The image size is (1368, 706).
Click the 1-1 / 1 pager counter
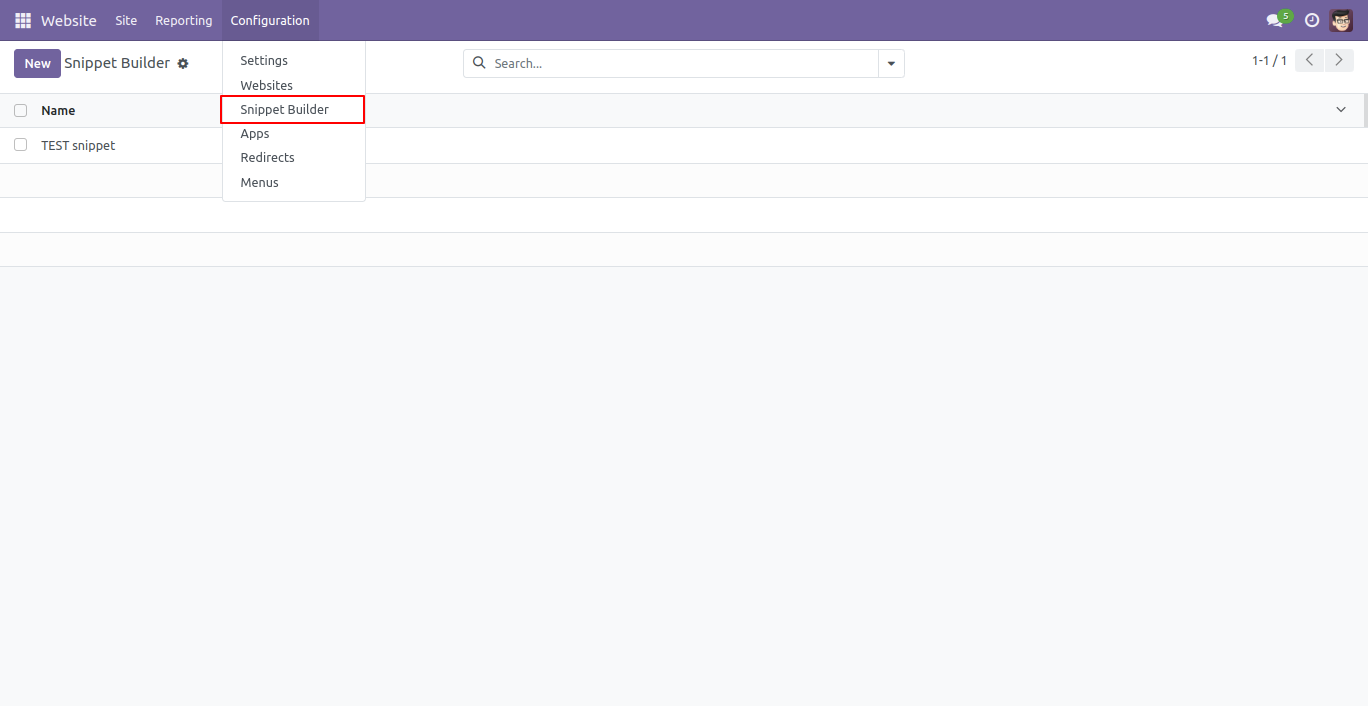(x=1269, y=61)
